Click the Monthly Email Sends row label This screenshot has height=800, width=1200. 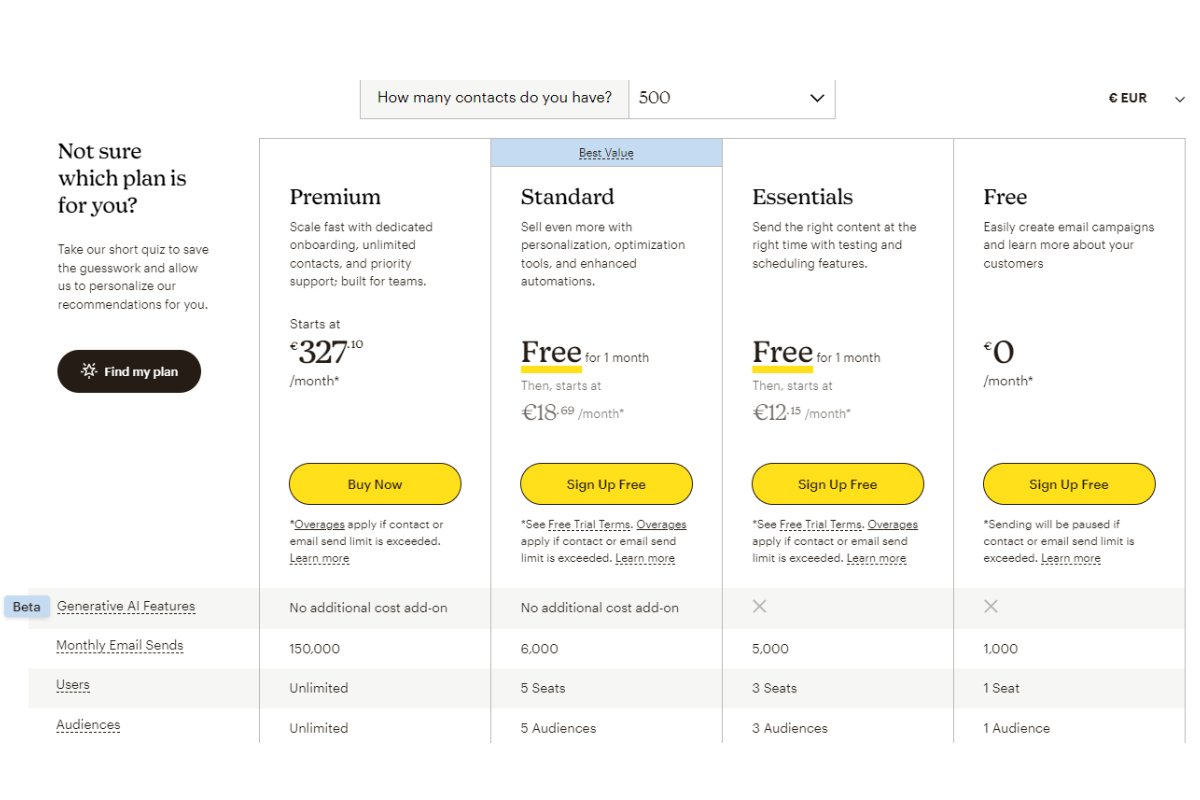point(120,645)
